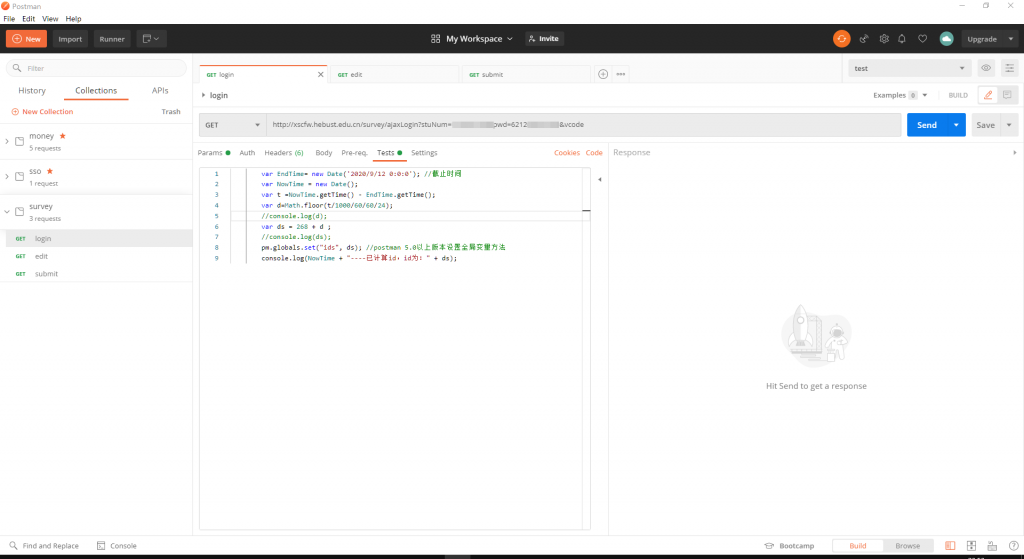The height and width of the screenshot is (559, 1024).
Task: Open the test environment dropdown
Action: click(908, 68)
